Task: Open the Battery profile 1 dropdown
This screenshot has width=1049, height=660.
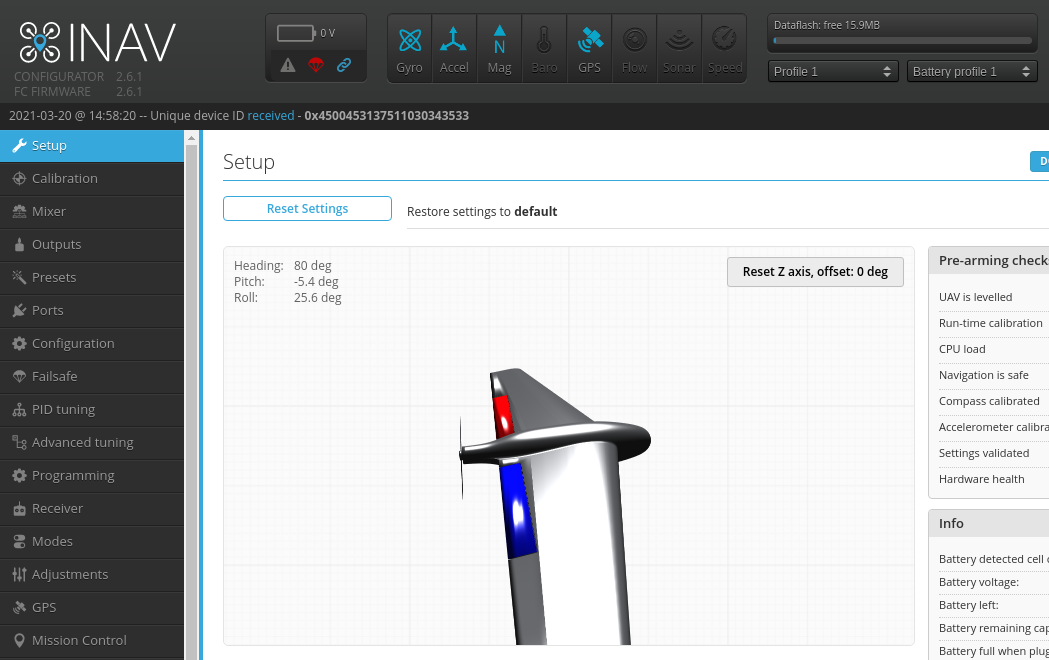Action: [x=971, y=72]
